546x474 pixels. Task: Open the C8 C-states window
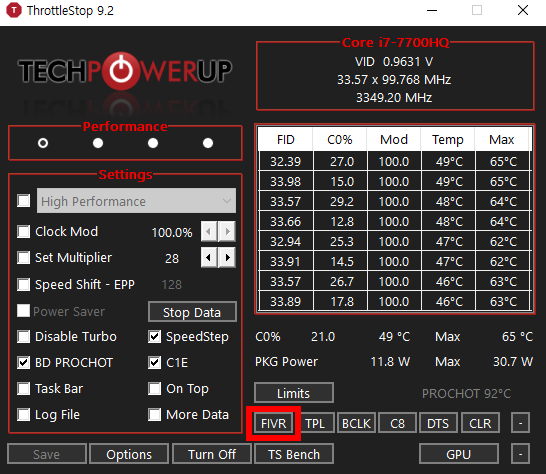click(397, 423)
